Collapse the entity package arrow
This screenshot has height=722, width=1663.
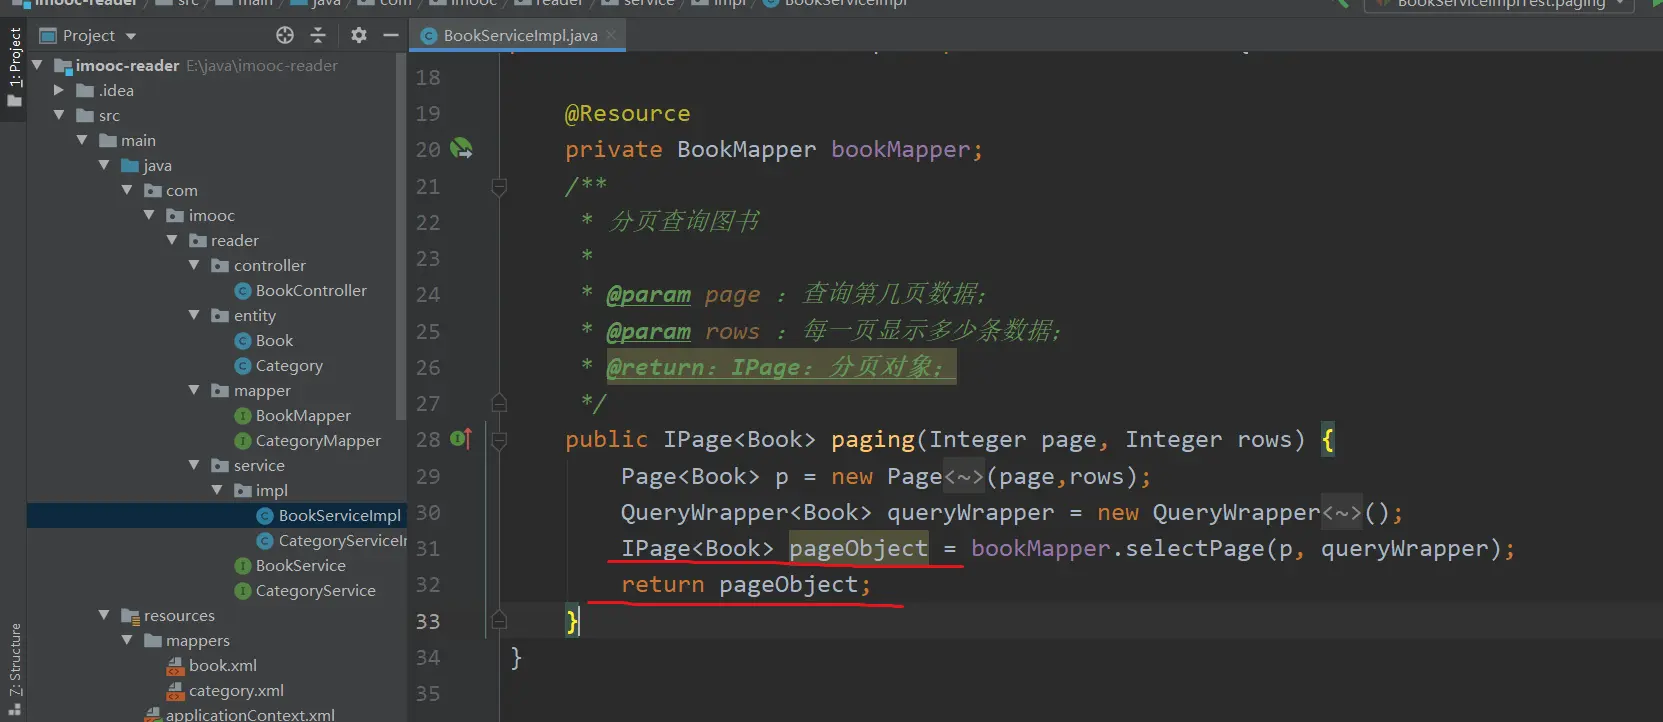(194, 315)
